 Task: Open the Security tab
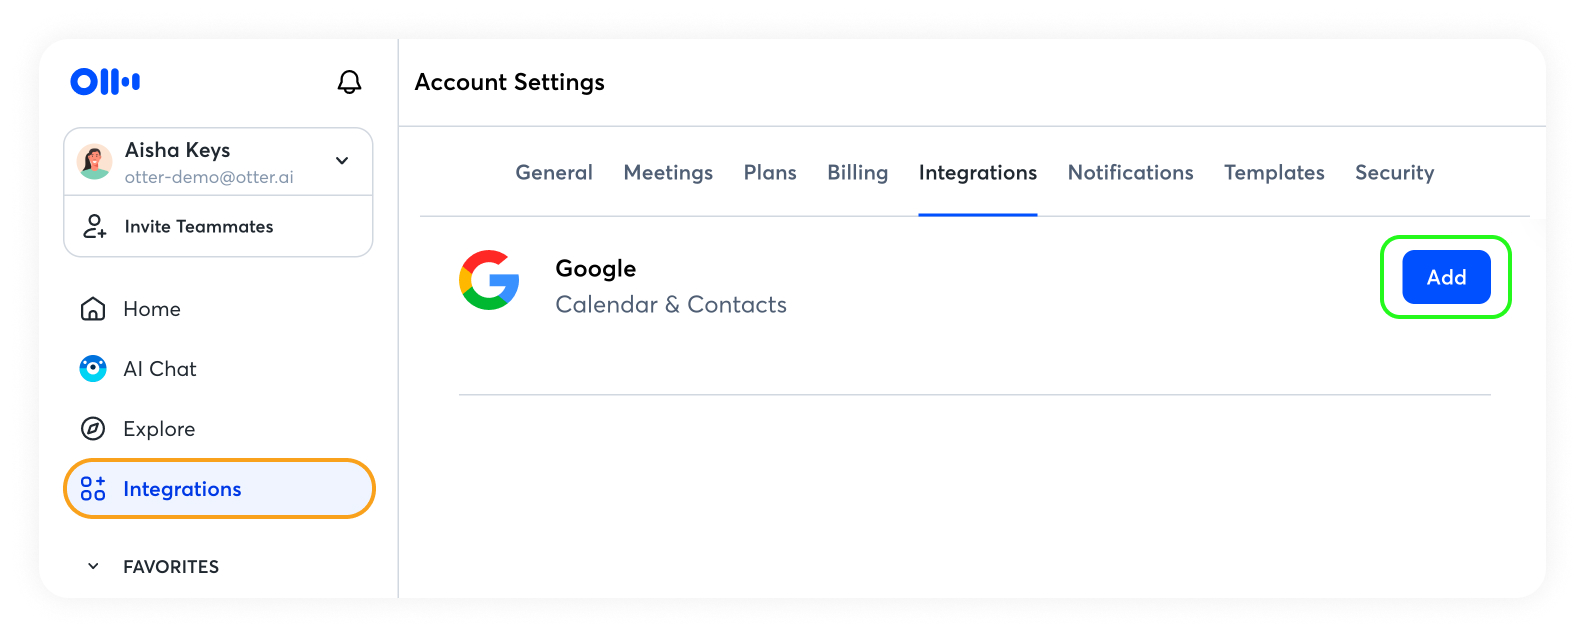[x=1394, y=173]
